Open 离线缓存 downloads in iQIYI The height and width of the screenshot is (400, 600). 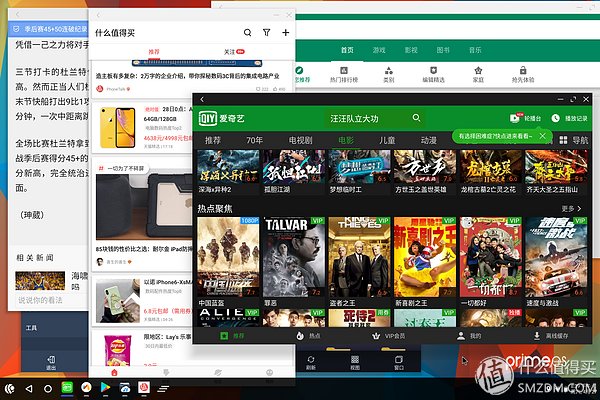551,336
